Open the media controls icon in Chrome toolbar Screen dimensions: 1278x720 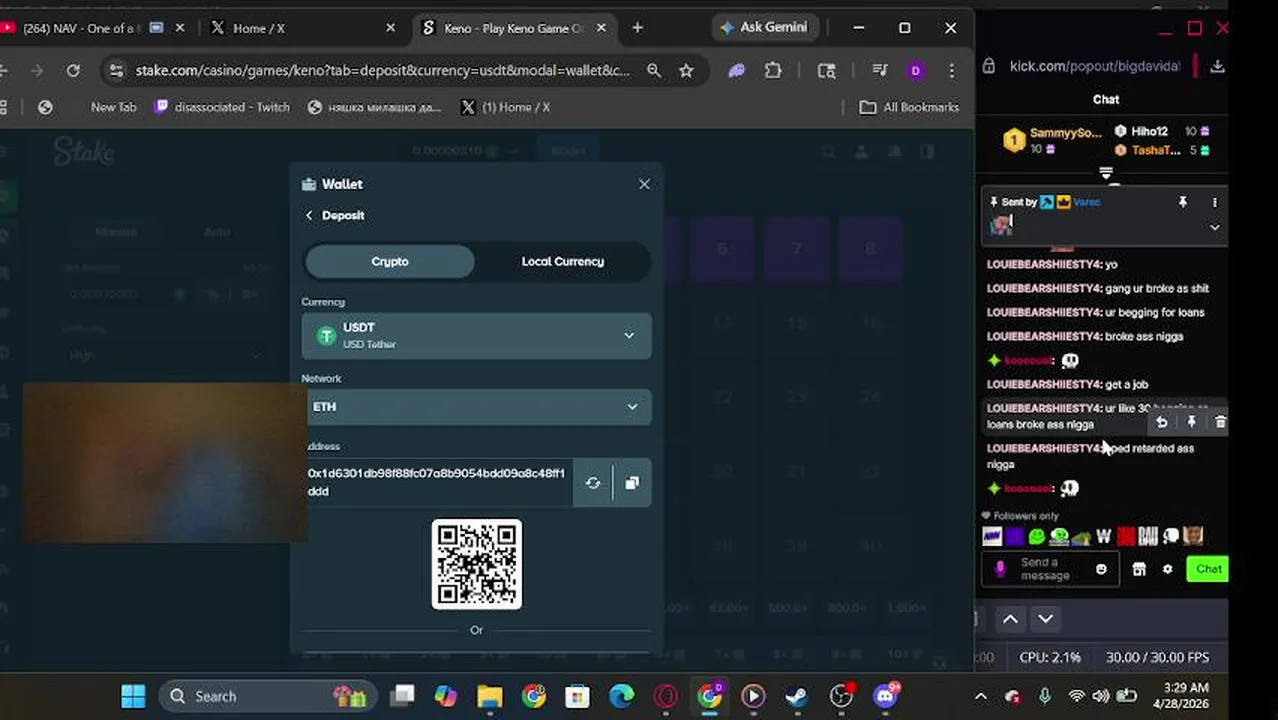880,70
